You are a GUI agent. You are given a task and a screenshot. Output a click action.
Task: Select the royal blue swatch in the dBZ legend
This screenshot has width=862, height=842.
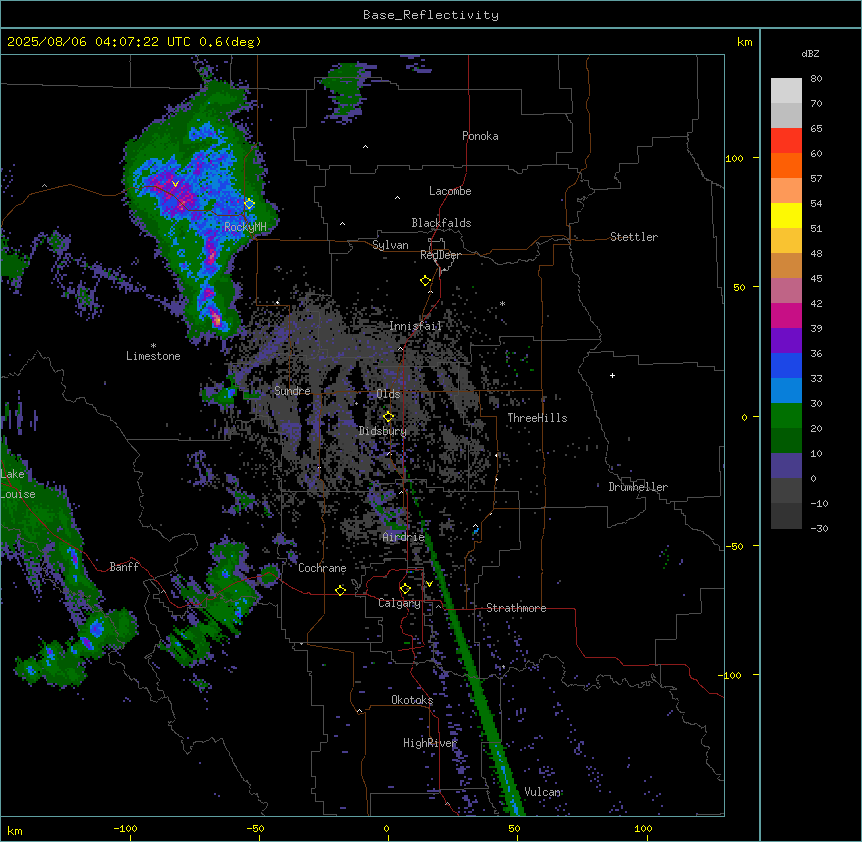pos(786,365)
